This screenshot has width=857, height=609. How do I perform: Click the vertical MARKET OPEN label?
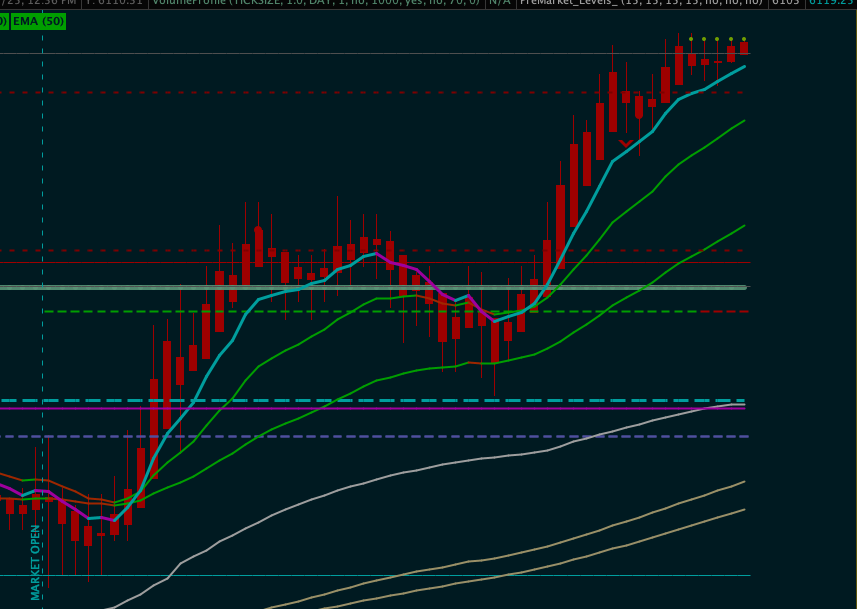(36, 562)
